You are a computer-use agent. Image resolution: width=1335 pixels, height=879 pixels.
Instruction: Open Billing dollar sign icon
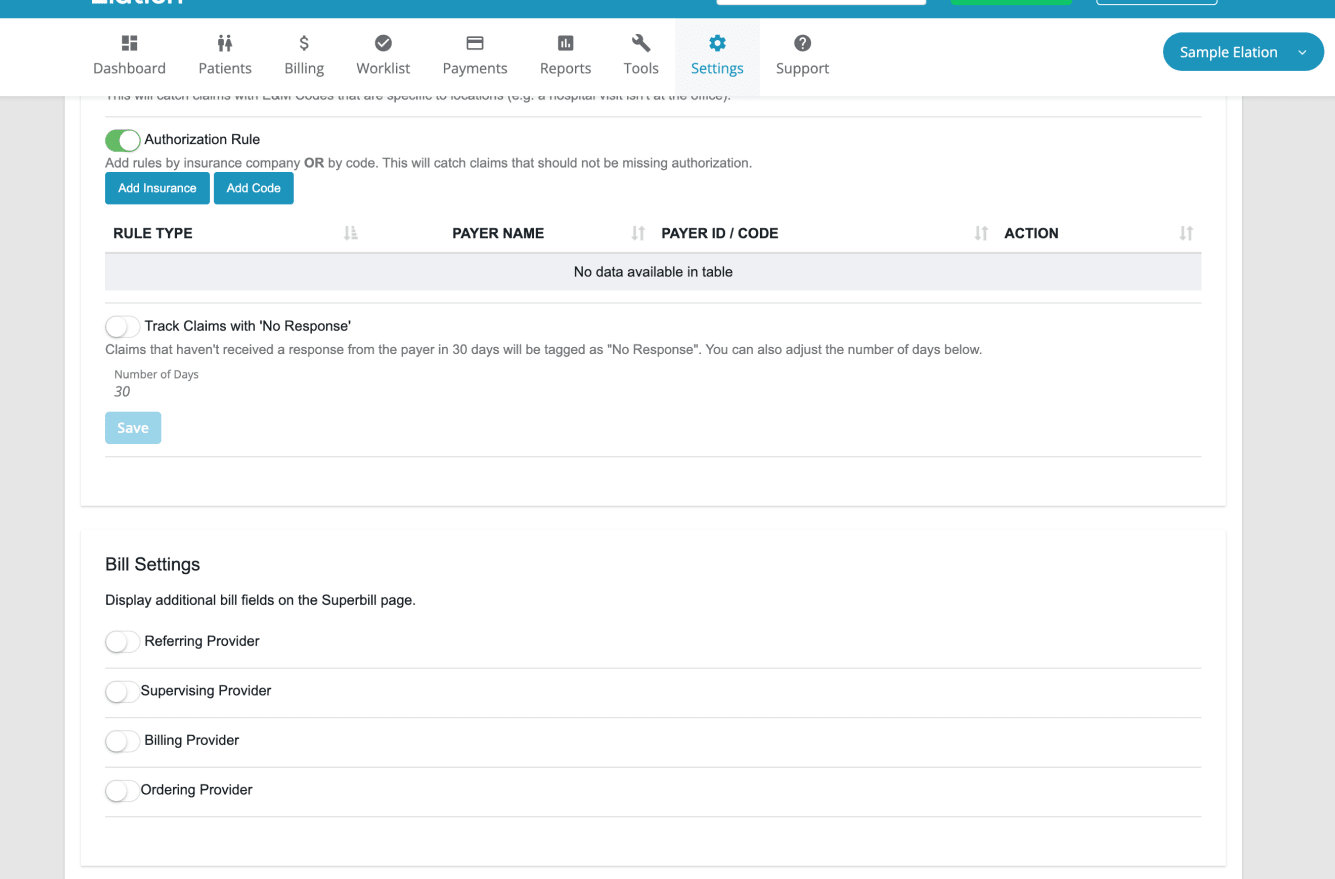click(x=304, y=43)
